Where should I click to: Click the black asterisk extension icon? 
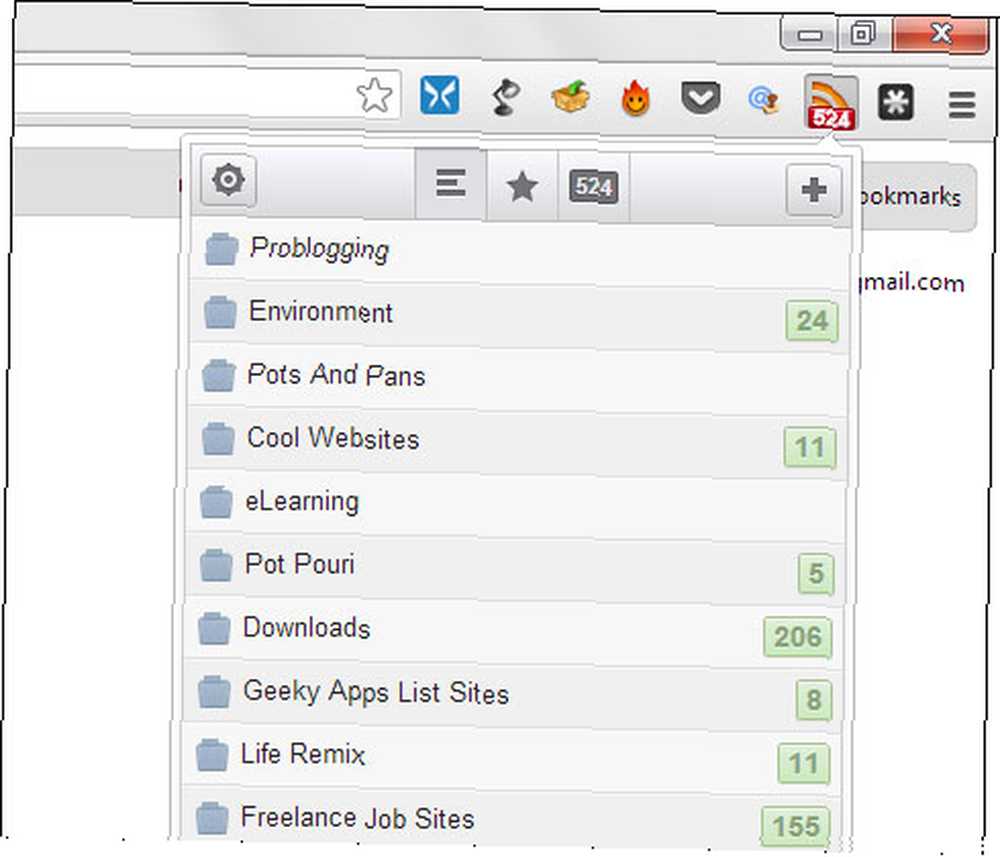[x=895, y=102]
